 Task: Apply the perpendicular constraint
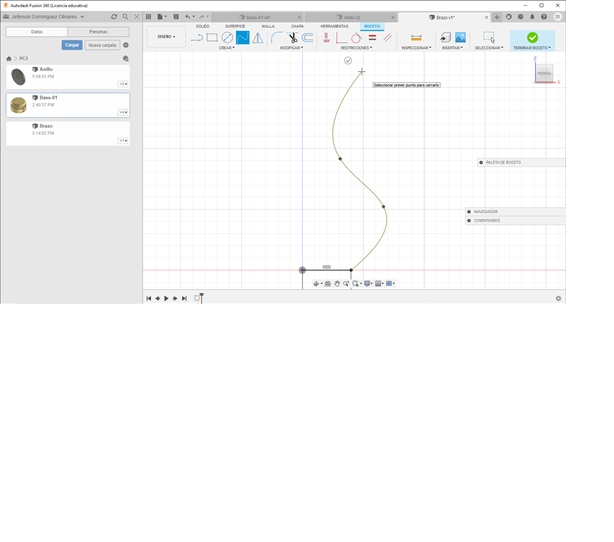[341, 38]
